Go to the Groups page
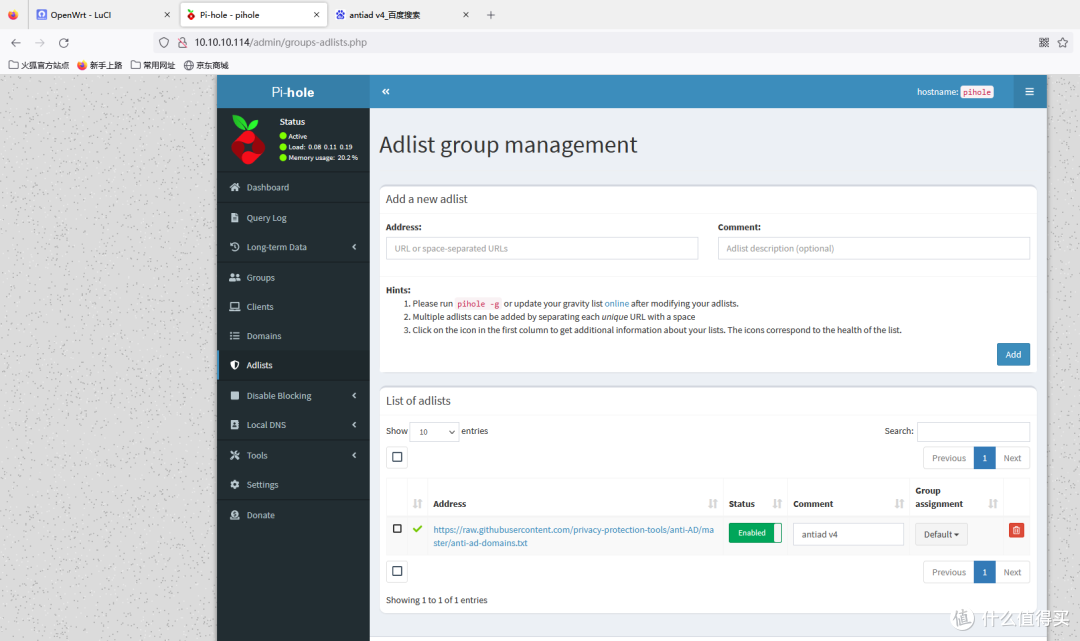 [293, 277]
